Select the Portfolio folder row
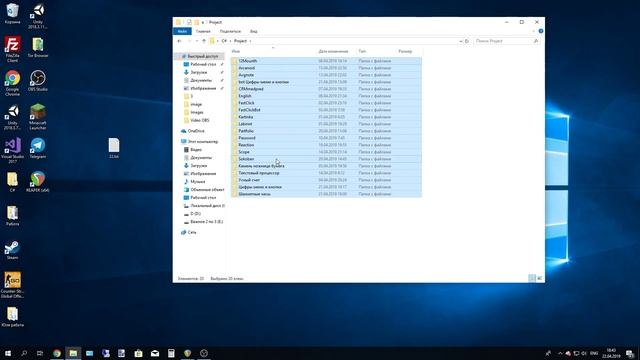Image resolution: width=640 pixels, height=360 pixels. pyautogui.click(x=326, y=131)
